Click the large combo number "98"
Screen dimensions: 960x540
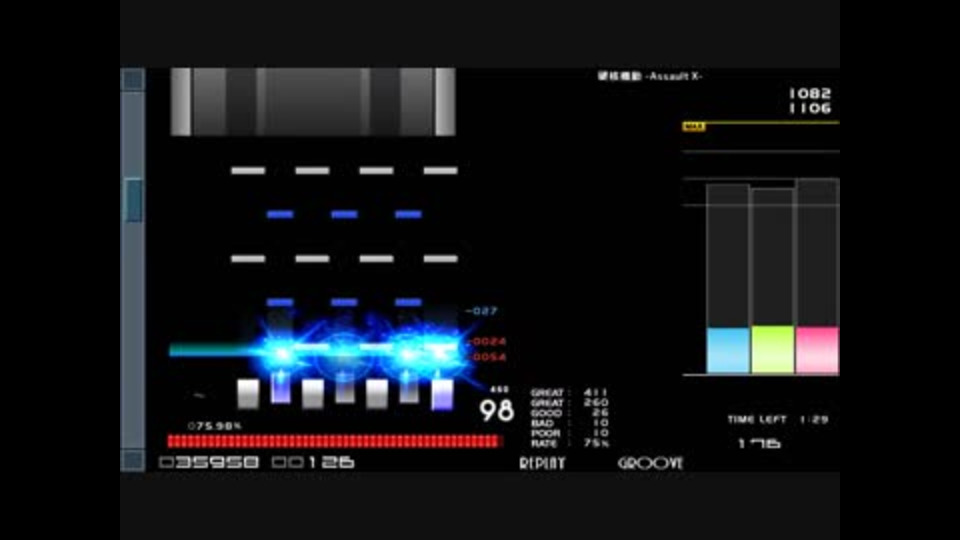497,410
